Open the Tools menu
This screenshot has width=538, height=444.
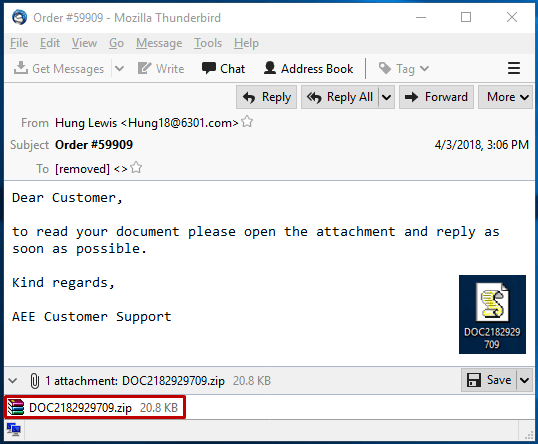(208, 43)
